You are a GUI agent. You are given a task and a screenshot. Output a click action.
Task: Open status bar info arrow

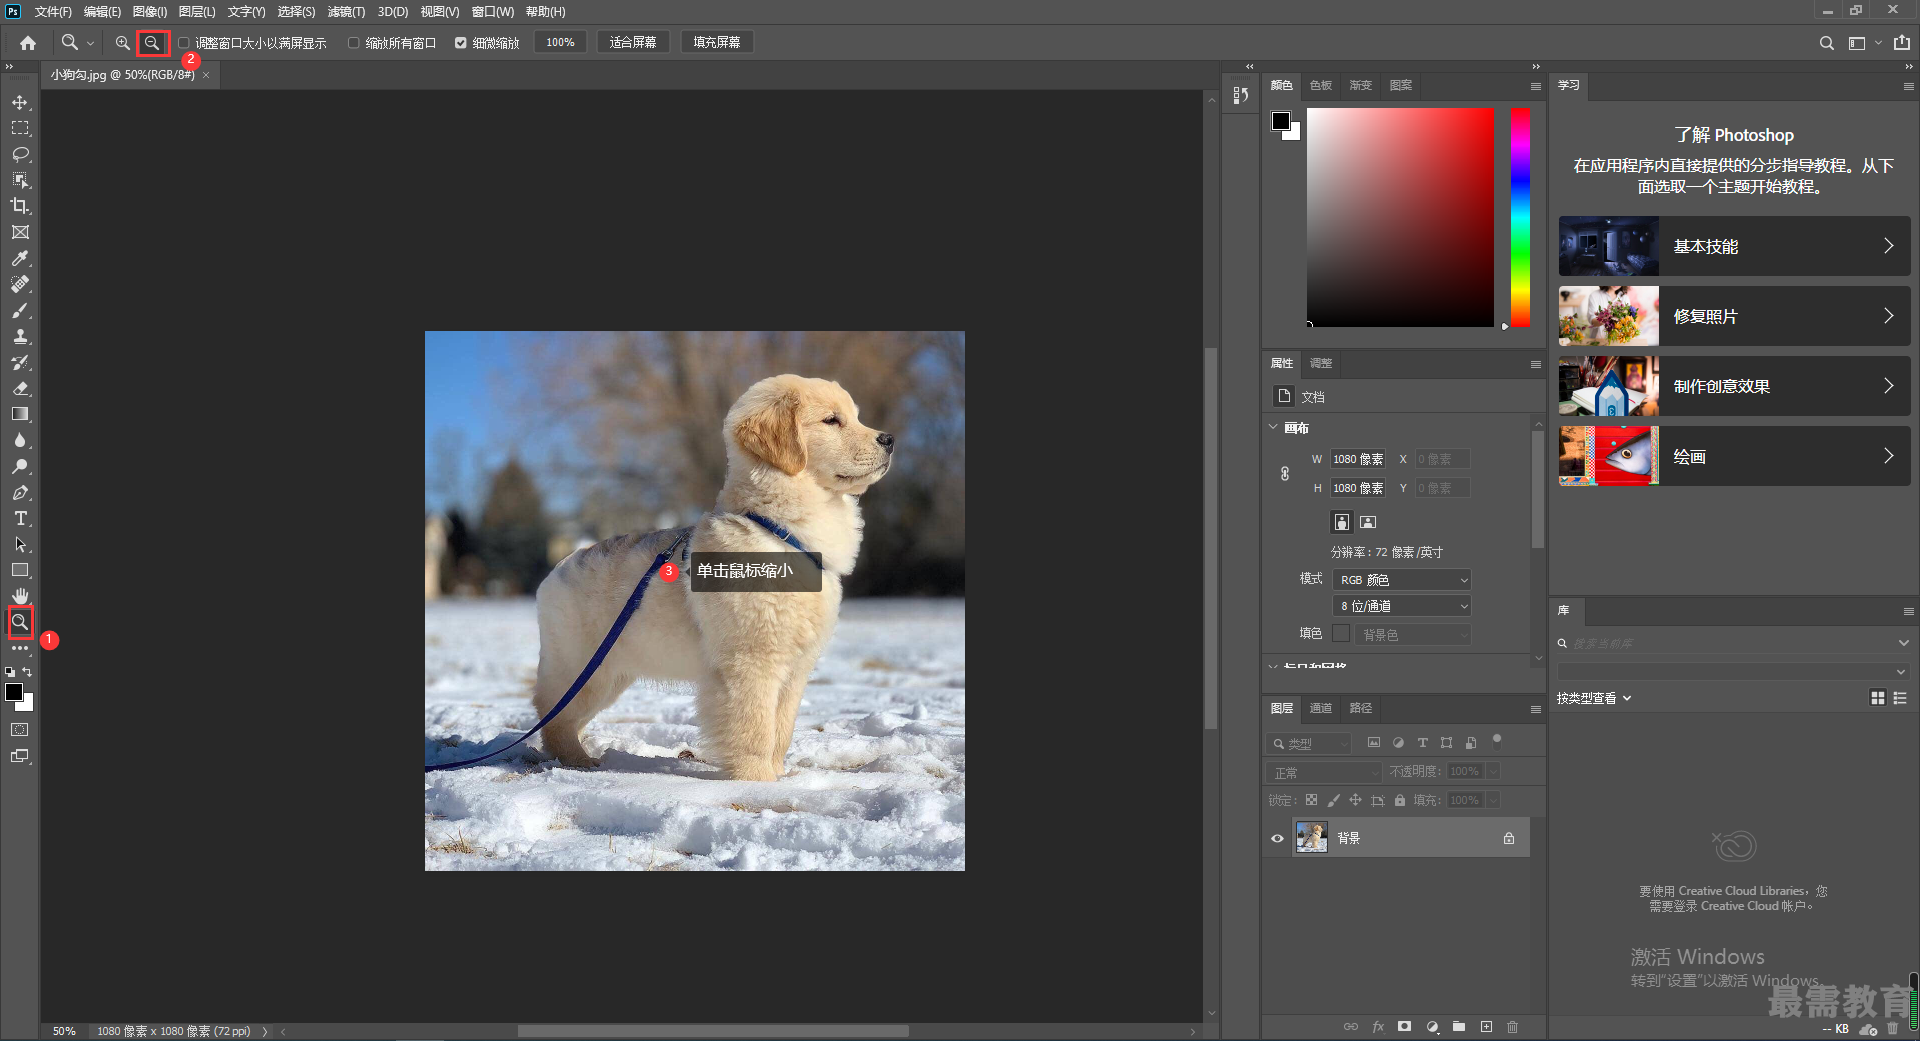point(265,1031)
